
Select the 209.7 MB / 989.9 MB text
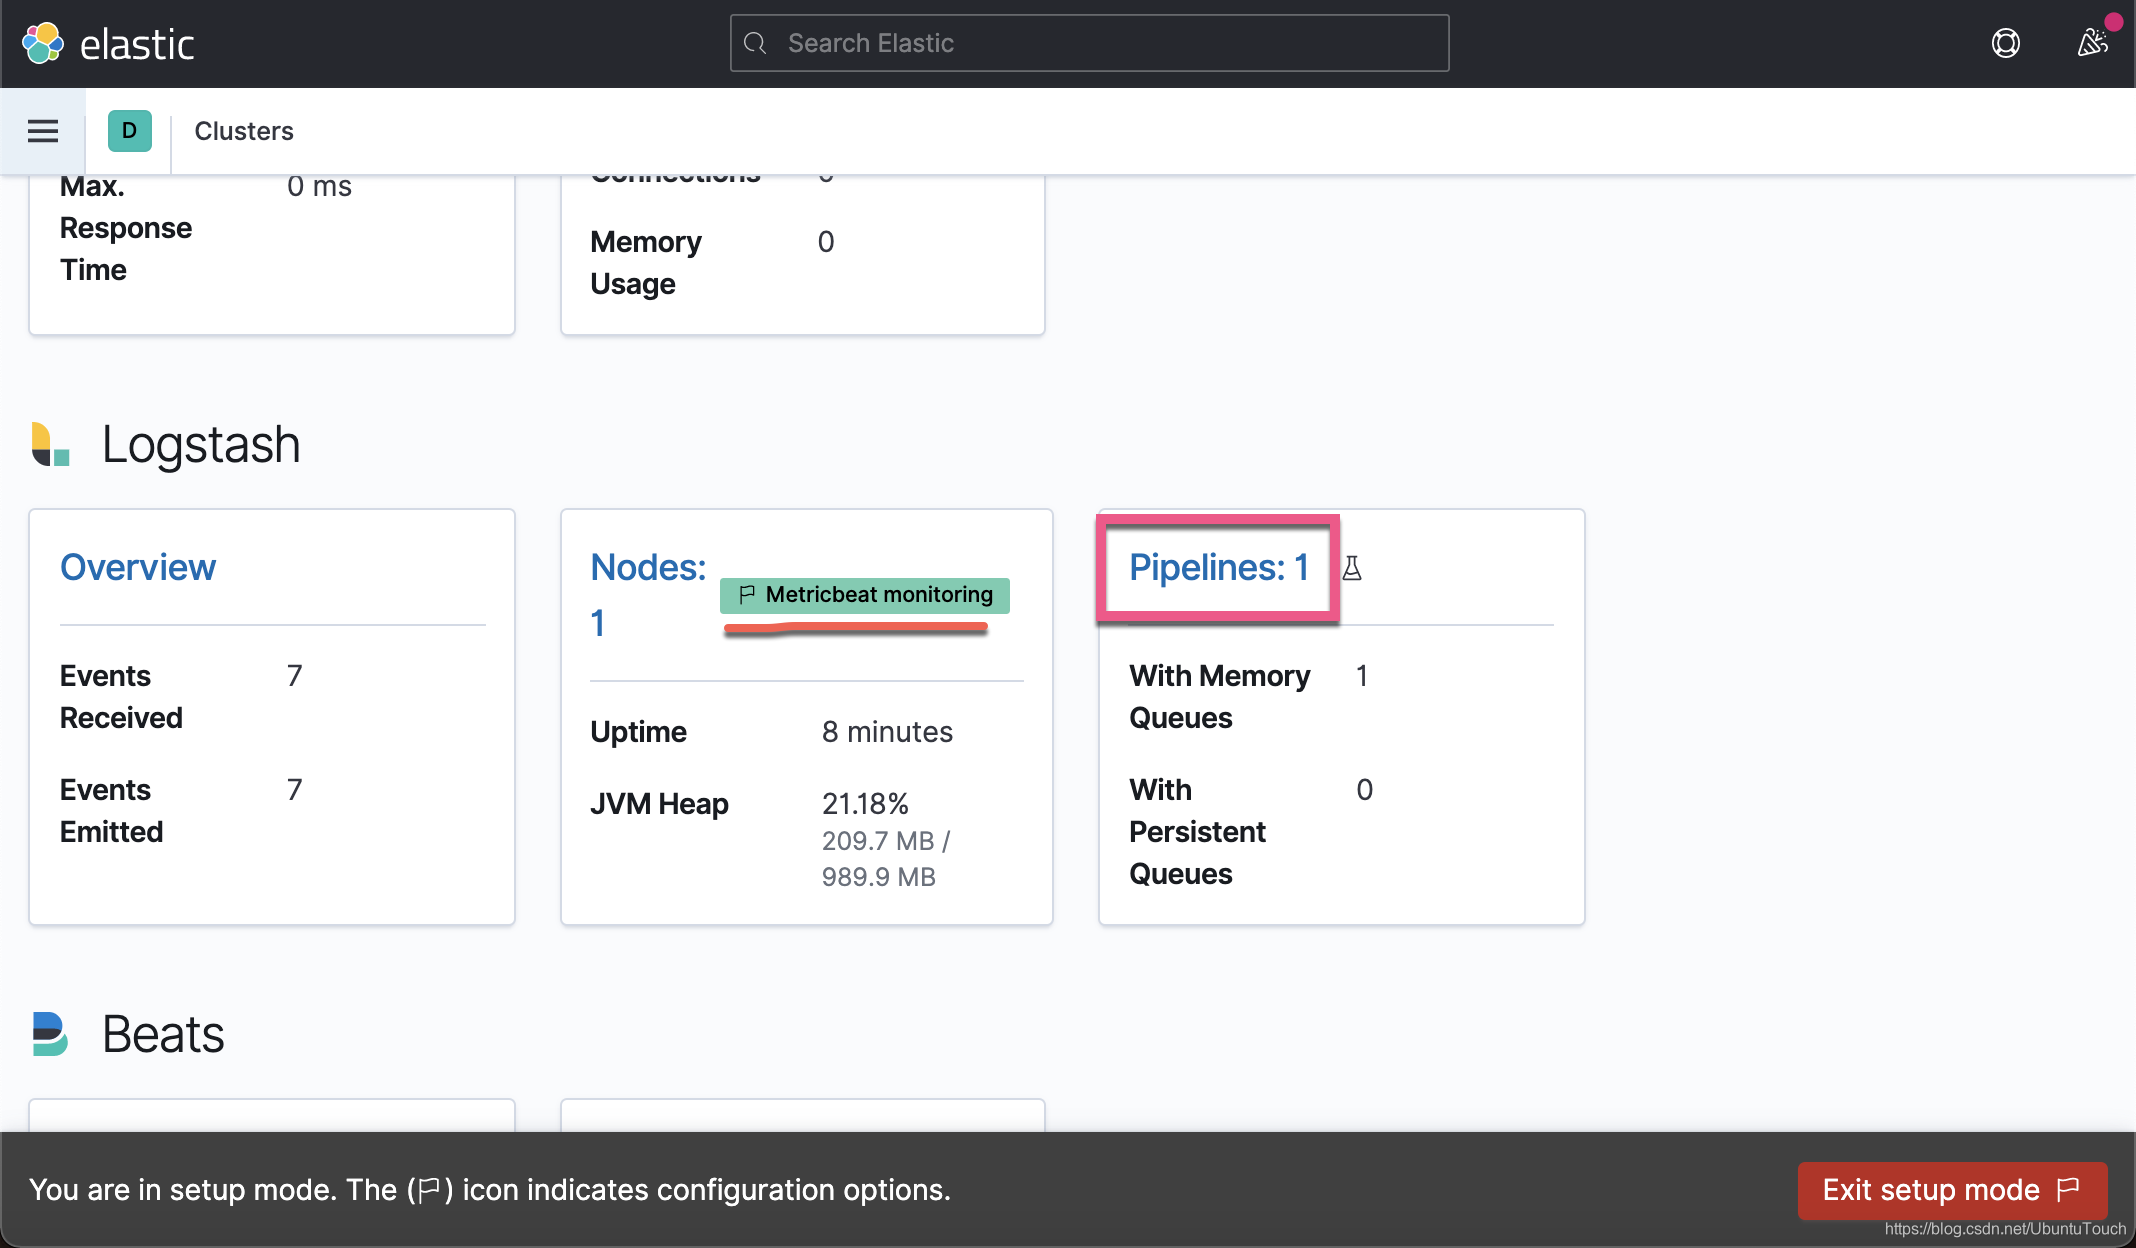coord(886,859)
